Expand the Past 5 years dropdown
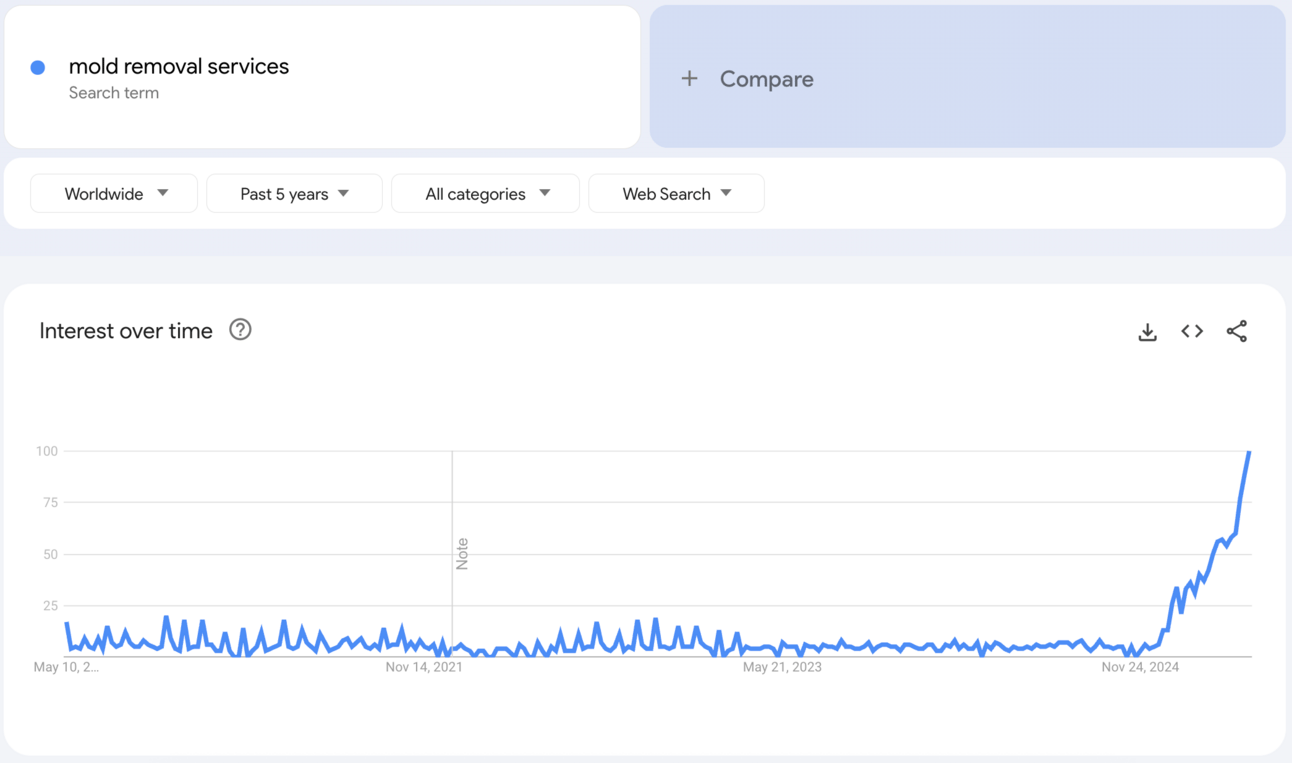Image resolution: width=1292 pixels, height=763 pixels. [294, 194]
